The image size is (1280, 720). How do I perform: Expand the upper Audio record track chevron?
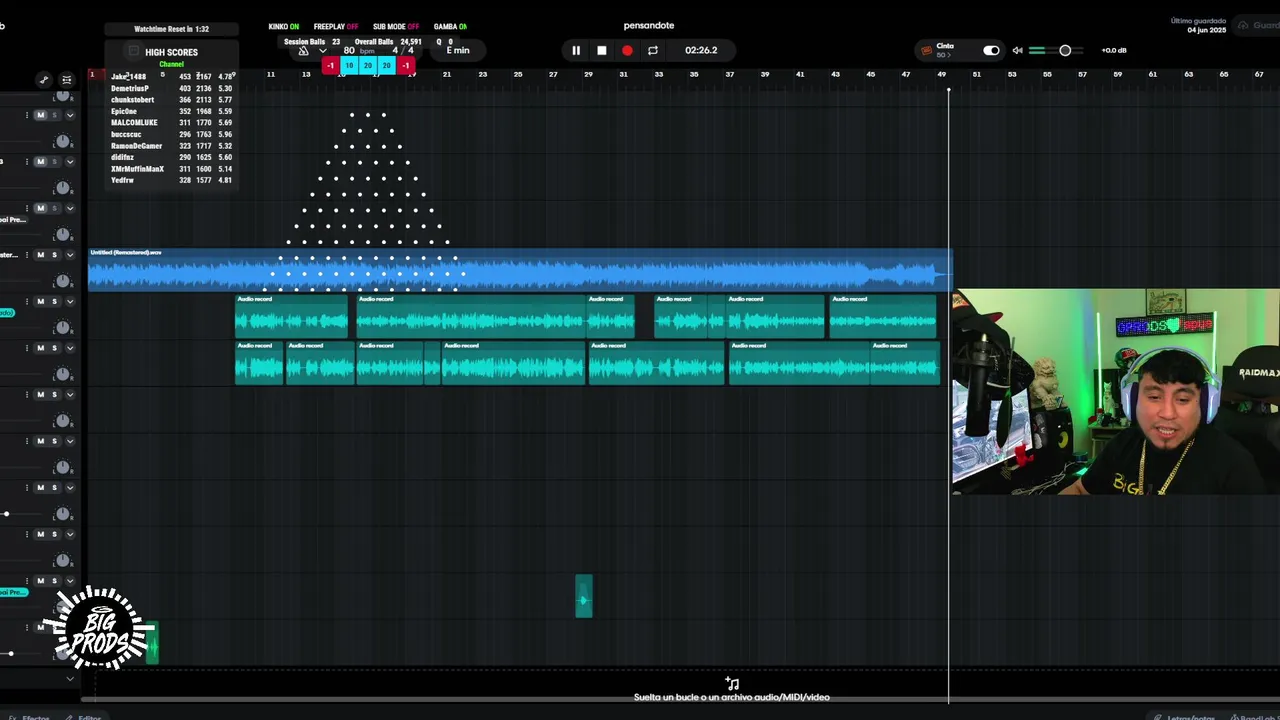69,301
